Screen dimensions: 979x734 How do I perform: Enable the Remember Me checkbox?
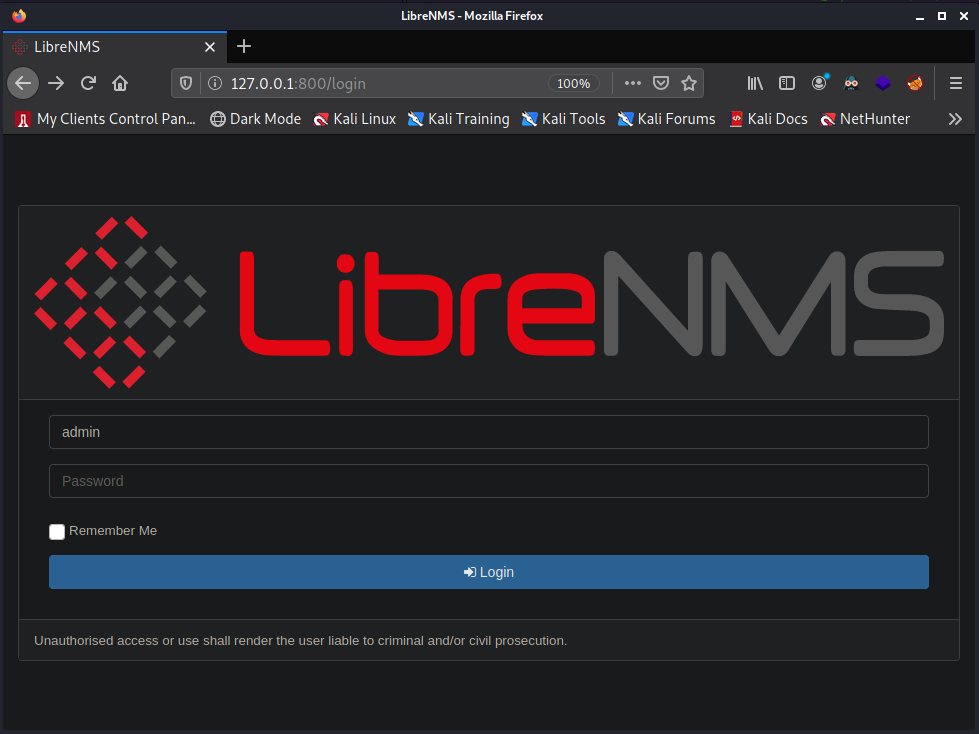(57, 532)
